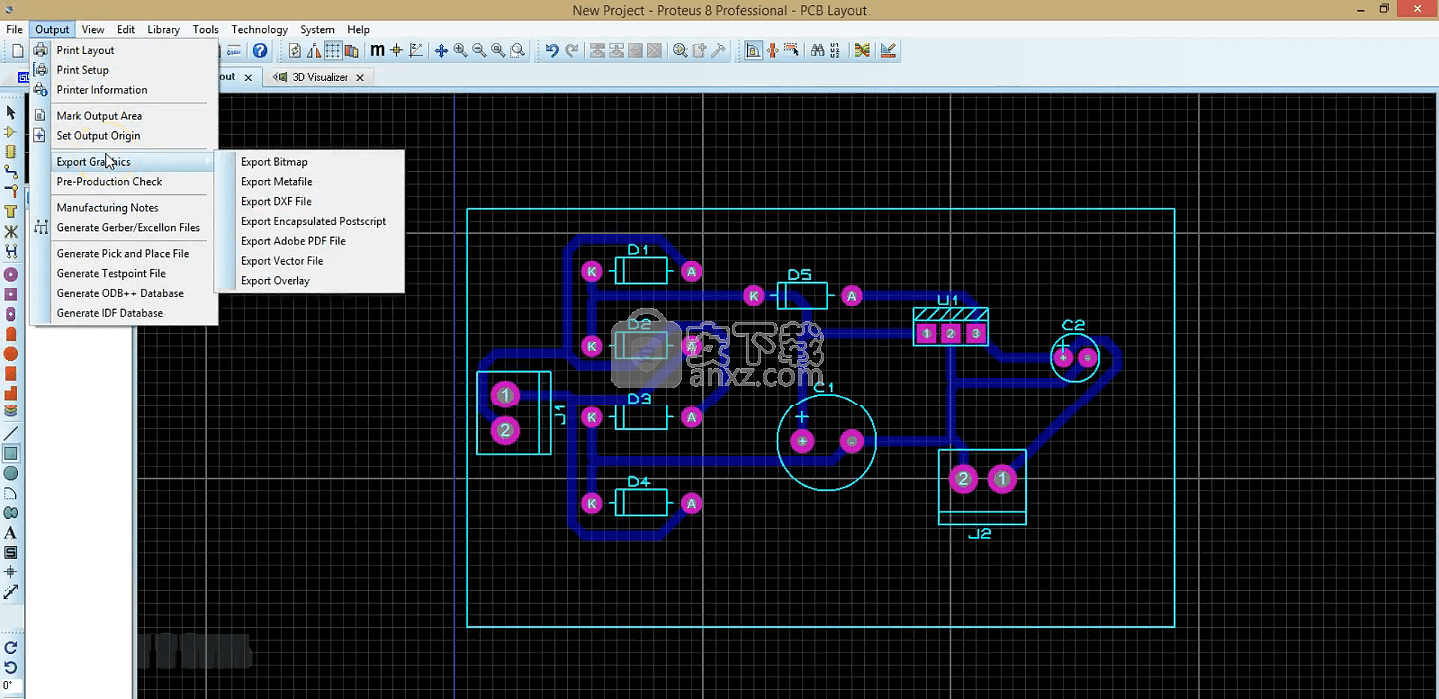Select the arrow selection mode tool

11,112
